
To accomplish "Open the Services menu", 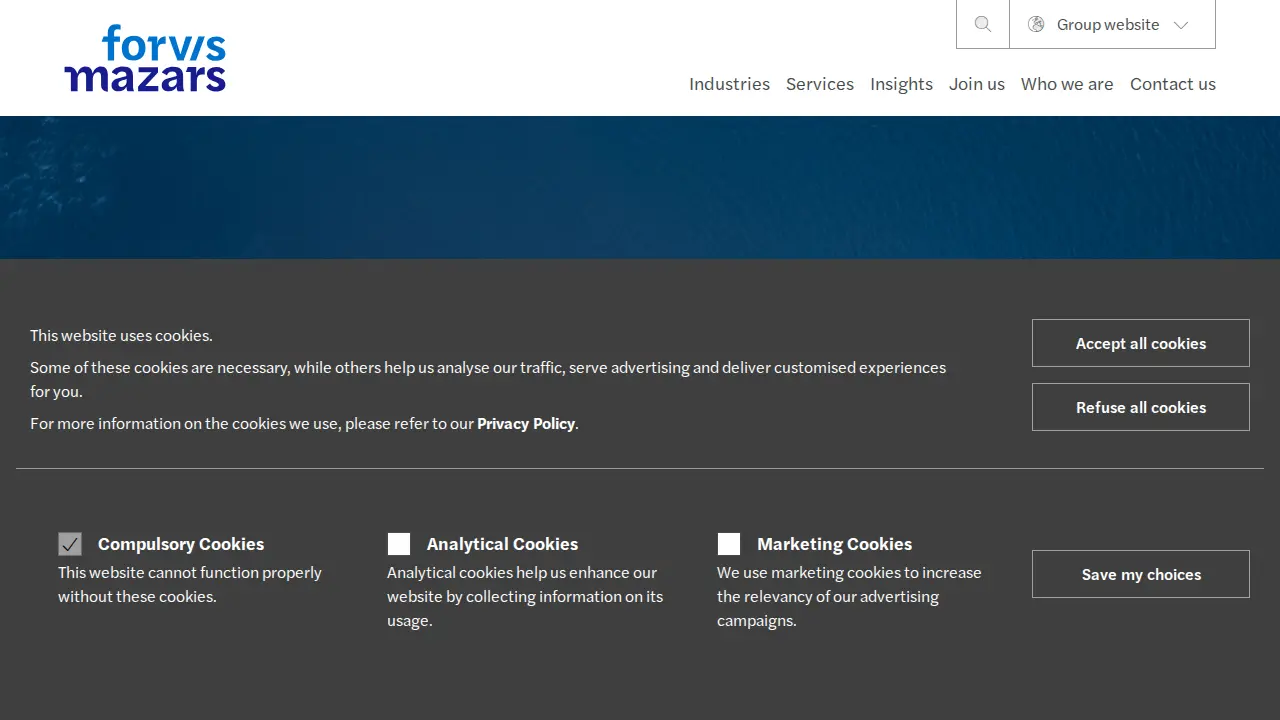I will click(x=820, y=84).
